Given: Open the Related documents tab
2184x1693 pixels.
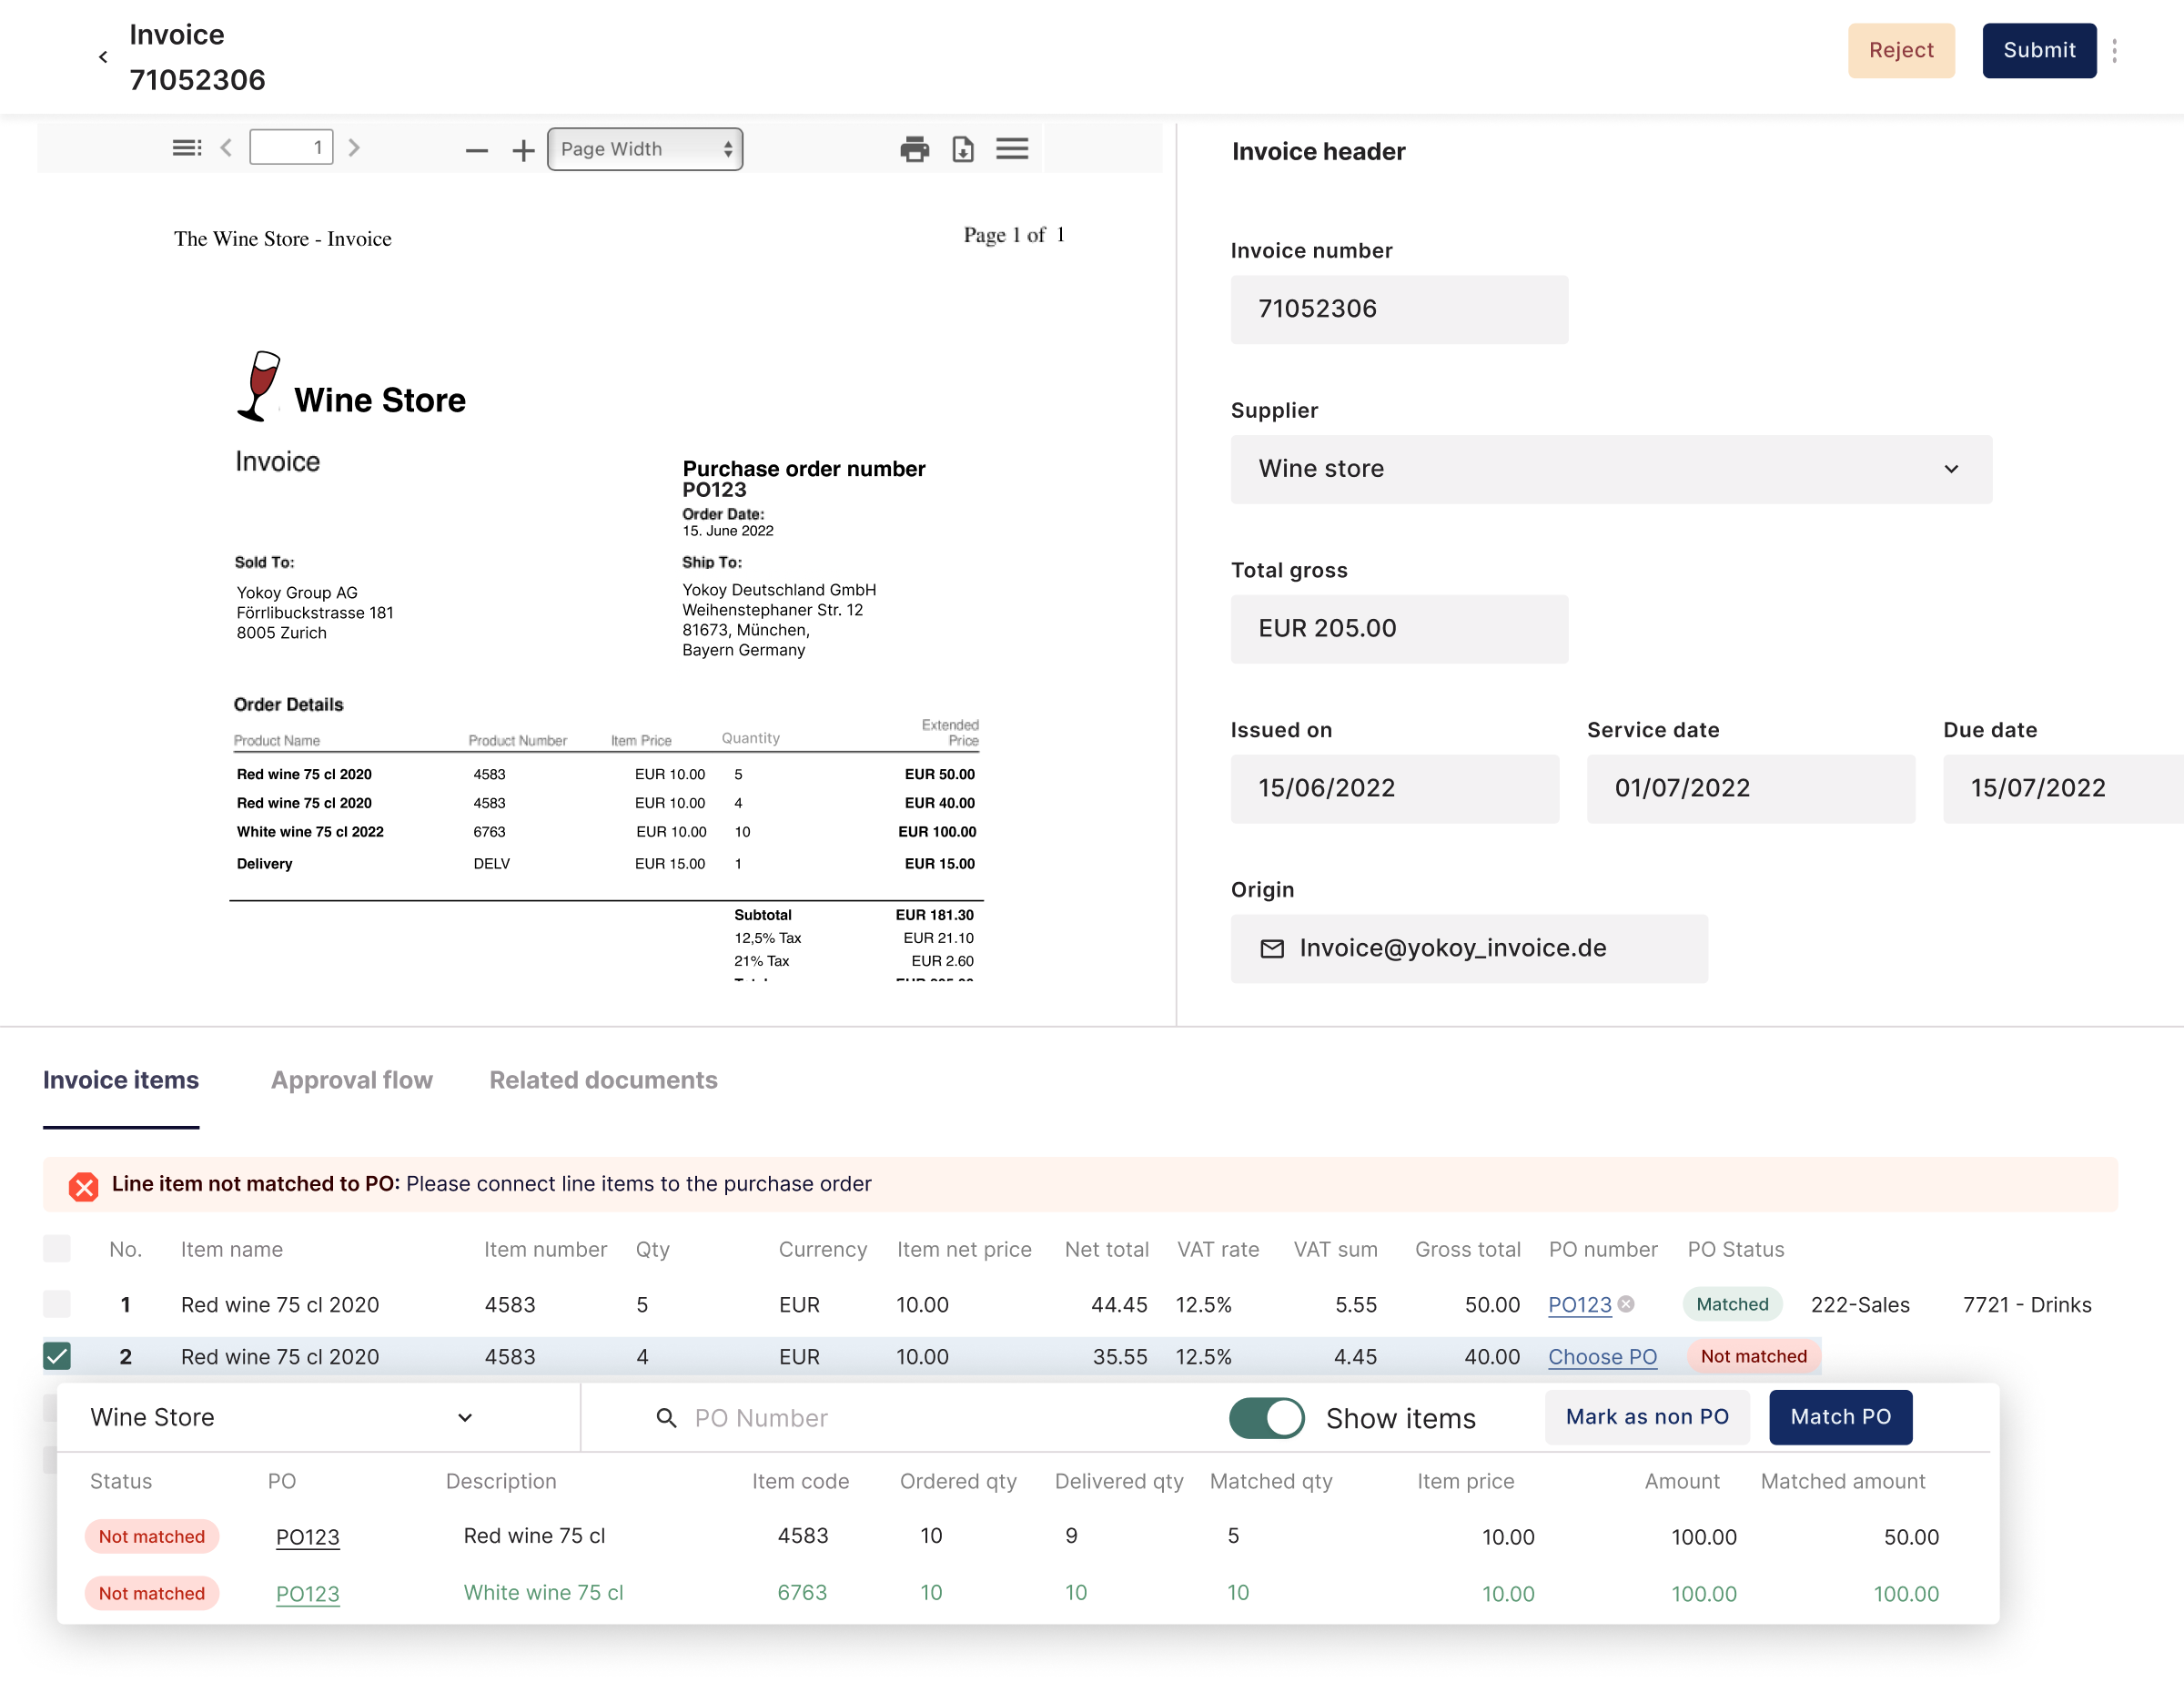Looking at the screenshot, I should [603, 1080].
